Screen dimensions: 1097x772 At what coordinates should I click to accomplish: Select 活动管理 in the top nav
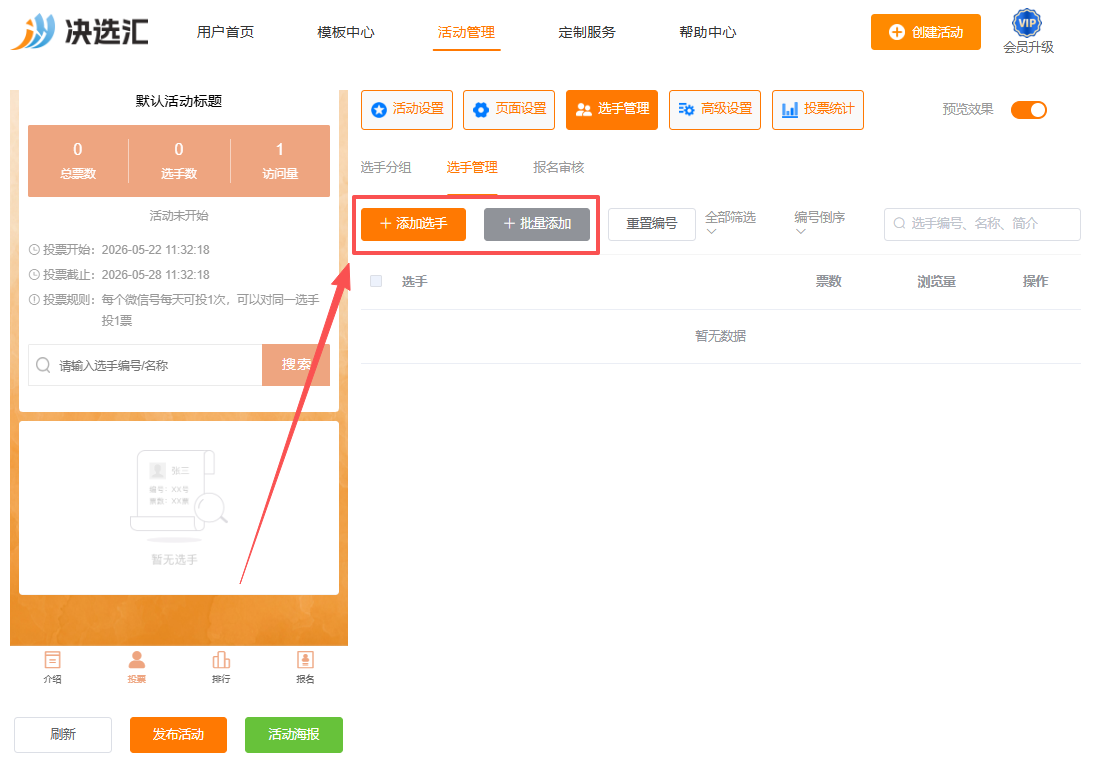[x=466, y=32]
